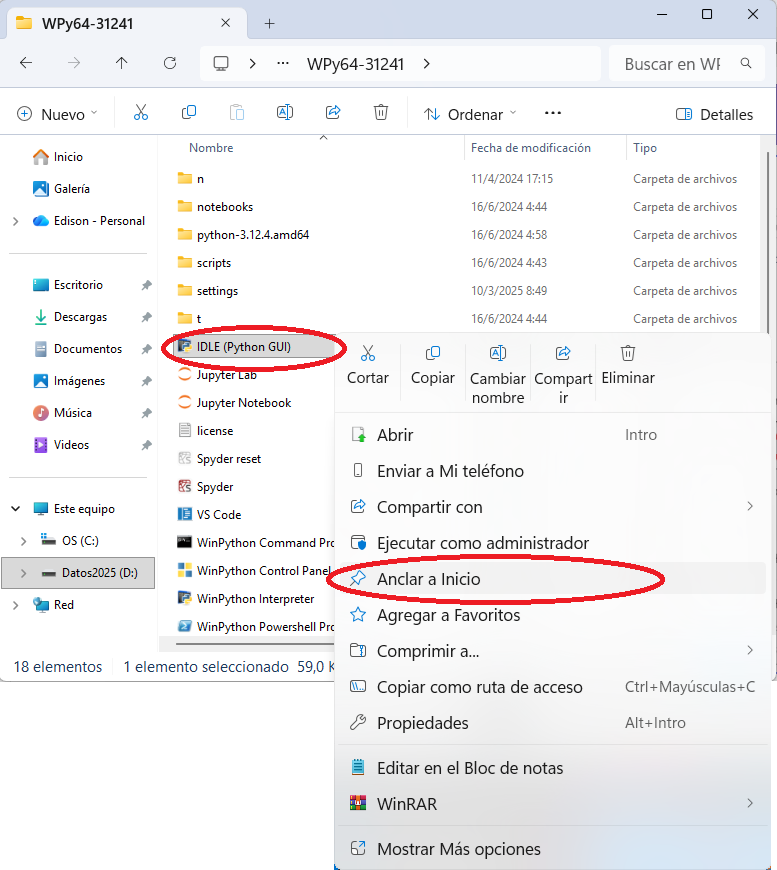
Task: Sort by Fecha de modificación column
Action: 531,148
